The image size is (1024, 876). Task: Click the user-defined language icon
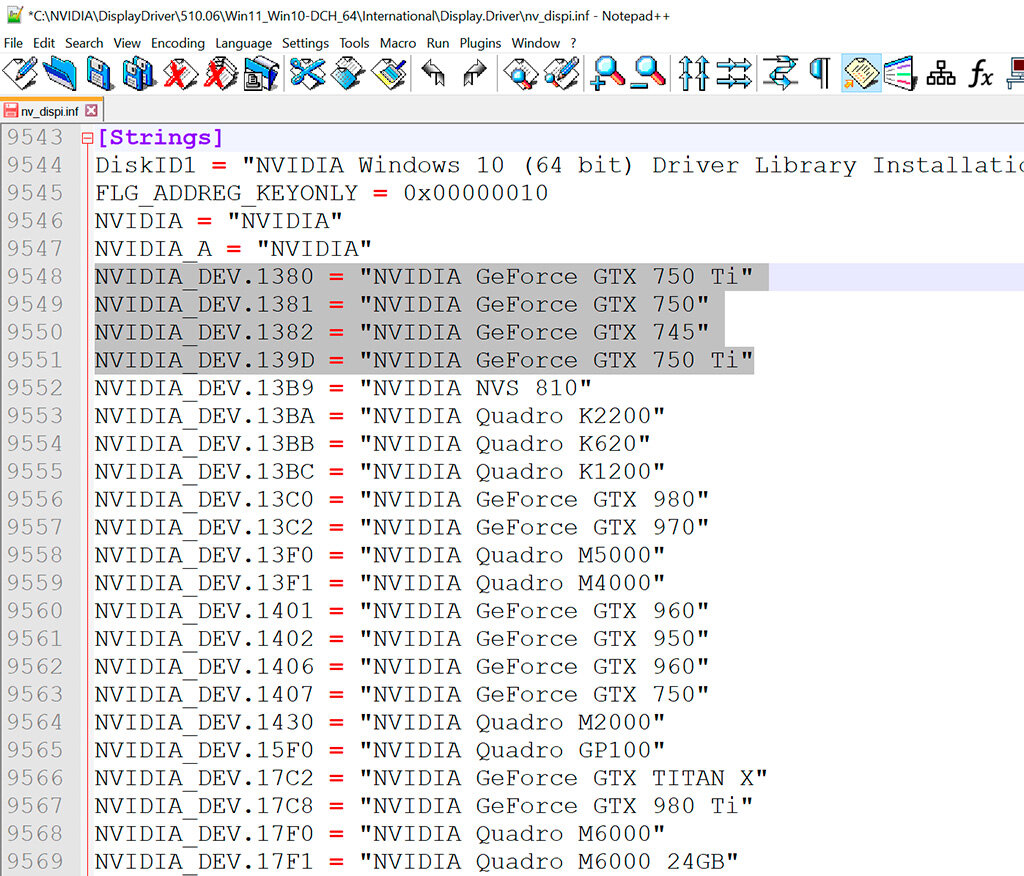pos(901,73)
